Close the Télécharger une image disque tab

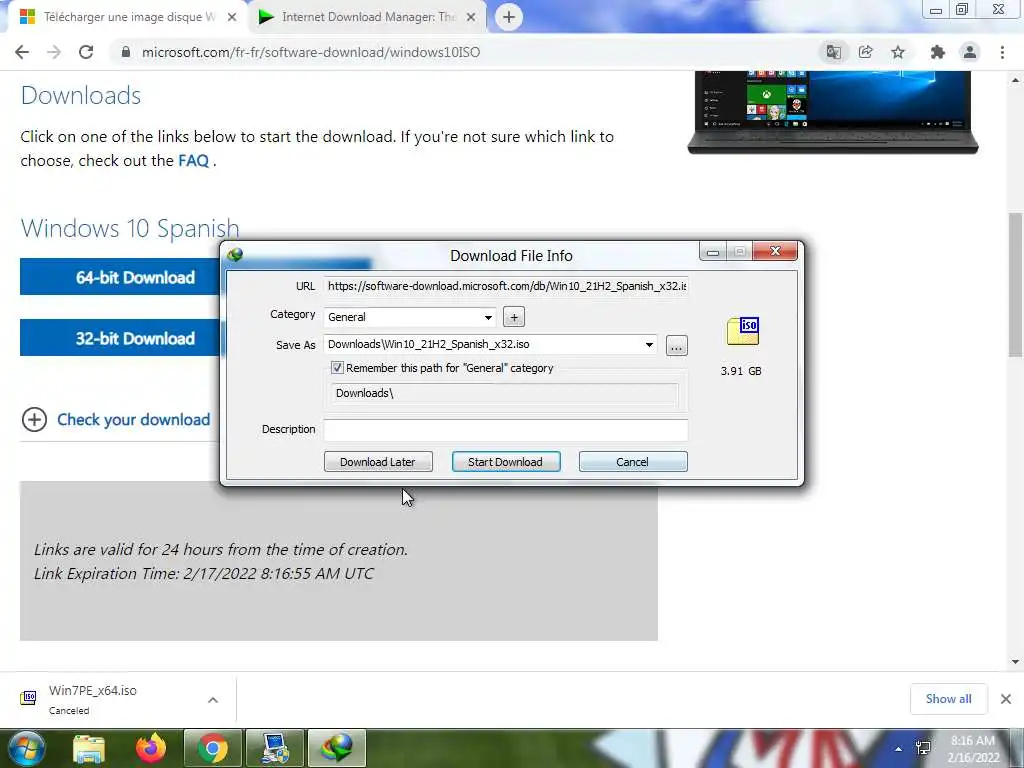[232, 17]
